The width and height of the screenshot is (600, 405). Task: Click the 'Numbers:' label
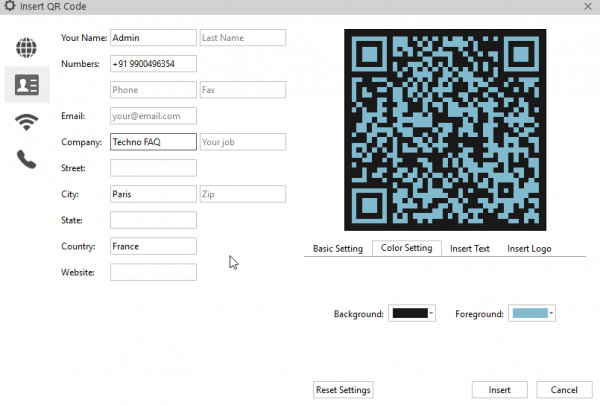(x=80, y=64)
